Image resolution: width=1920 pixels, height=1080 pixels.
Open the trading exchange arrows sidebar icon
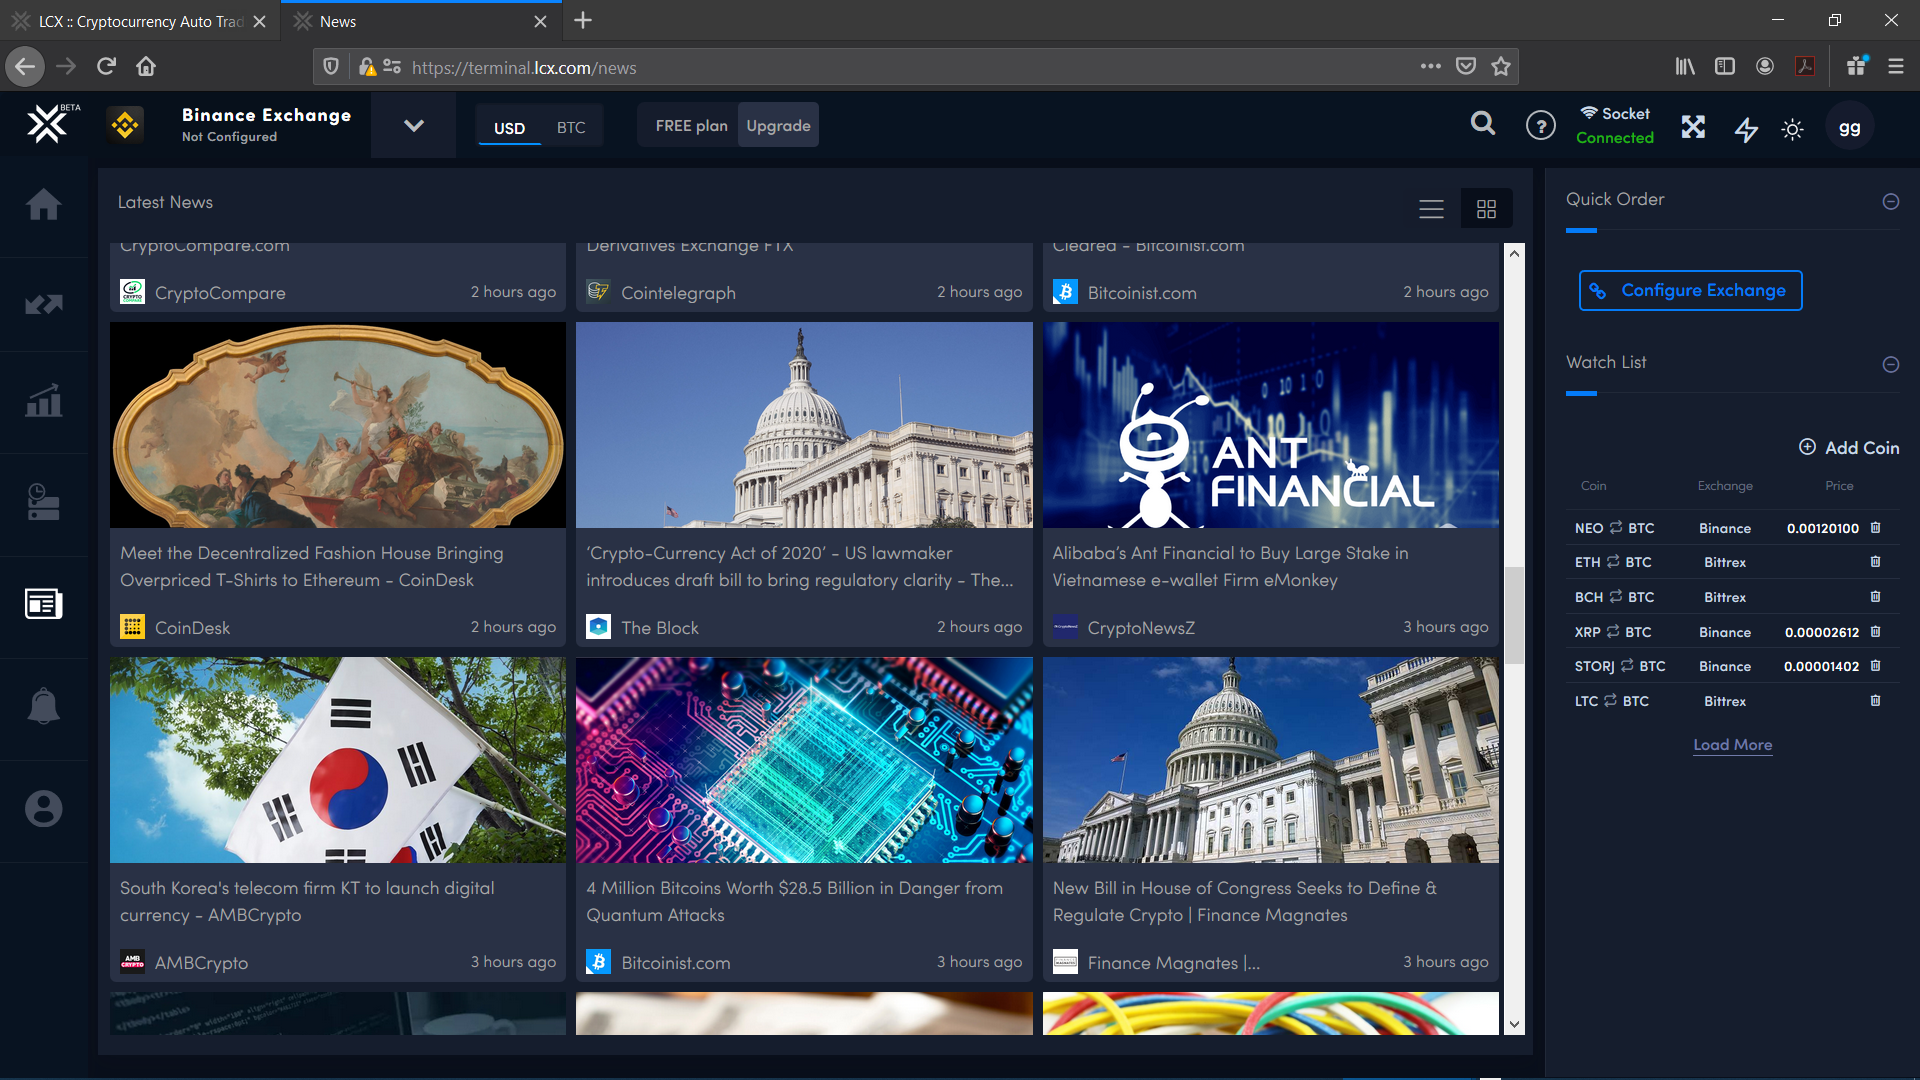coord(43,304)
